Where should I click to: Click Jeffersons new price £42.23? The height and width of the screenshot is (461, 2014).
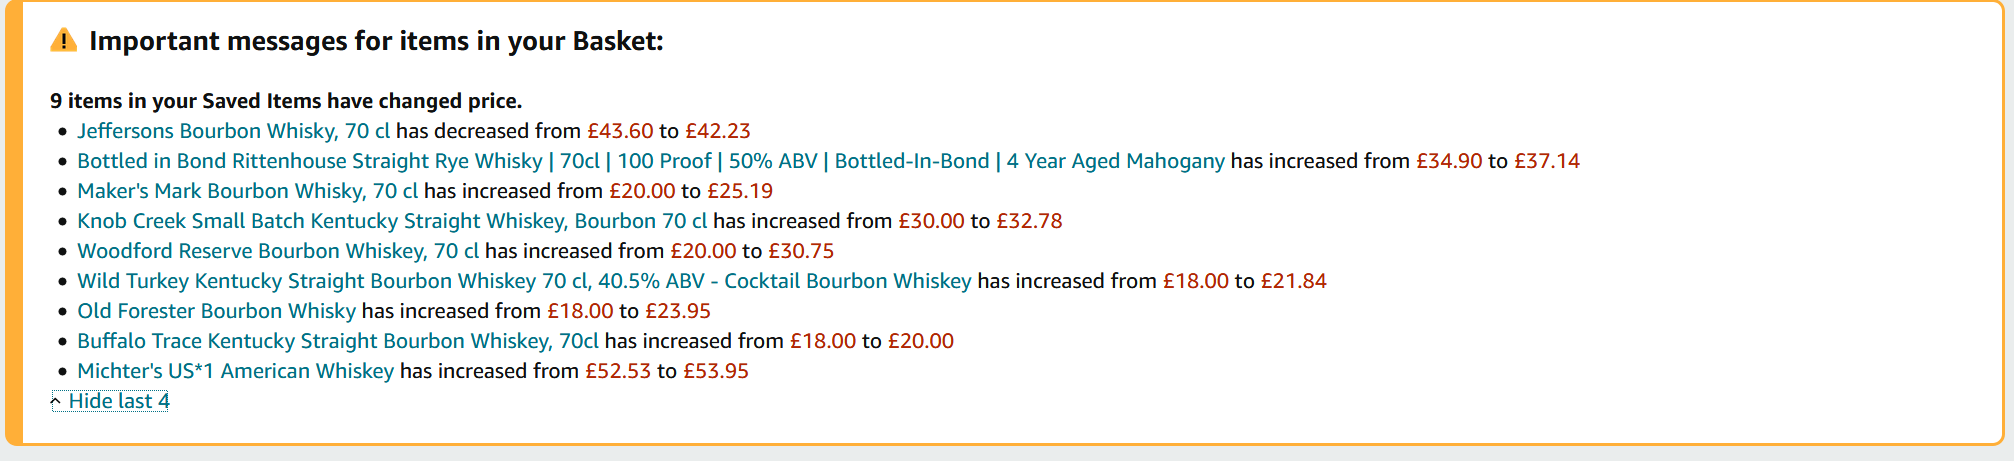(717, 131)
